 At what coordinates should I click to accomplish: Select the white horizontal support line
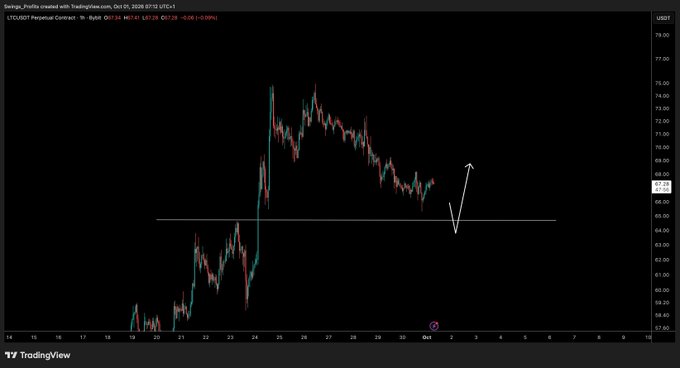[356, 220]
